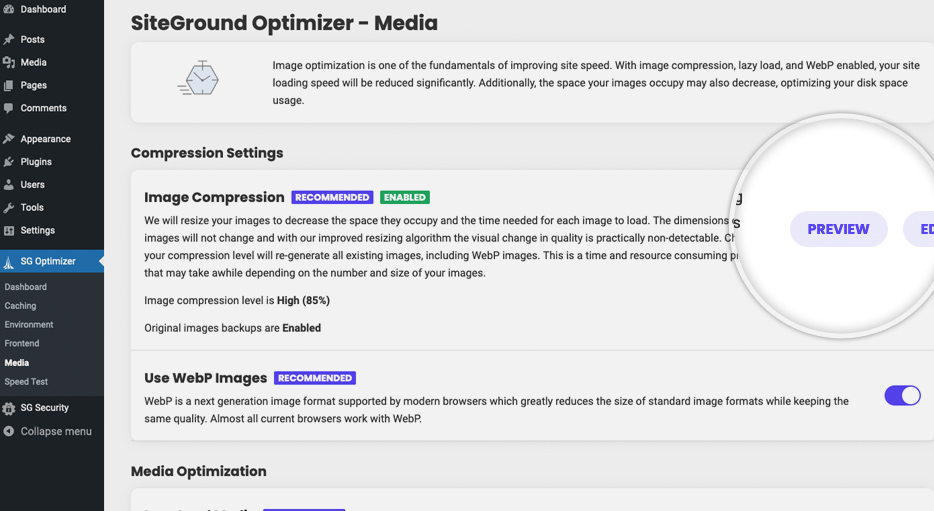Click the Appearance paintbrush icon
The height and width of the screenshot is (511, 934).
[x=8, y=139]
